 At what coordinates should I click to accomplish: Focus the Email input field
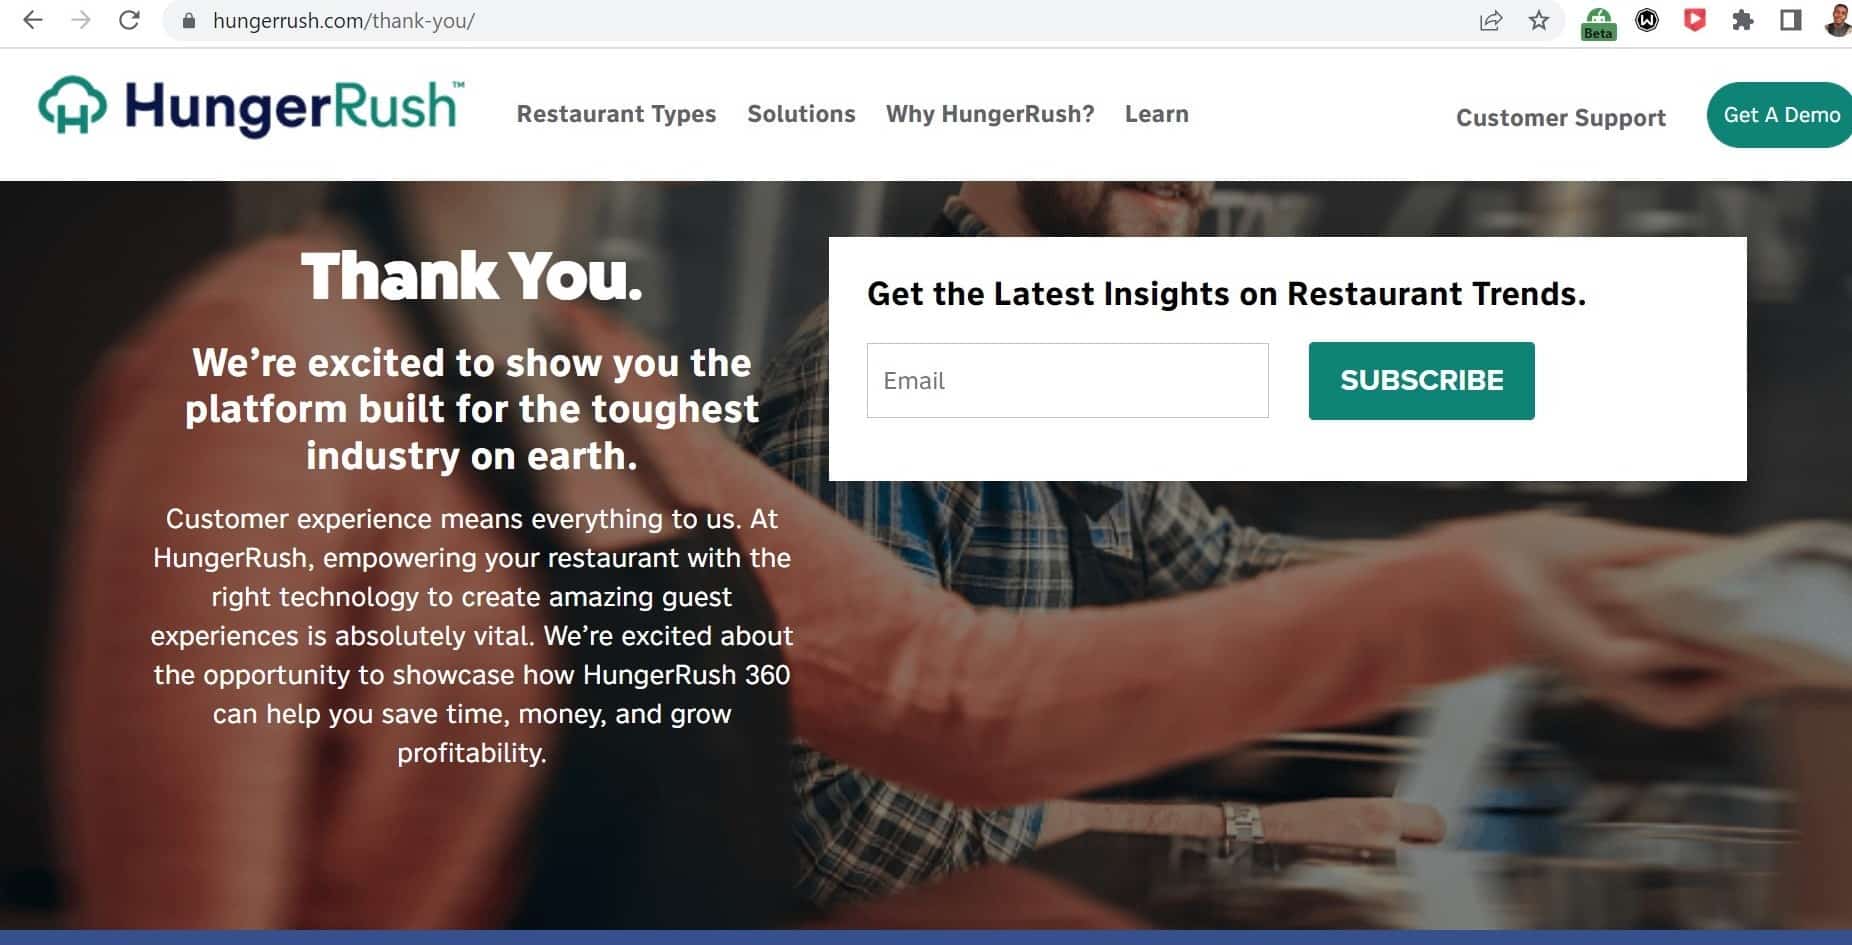click(1067, 381)
